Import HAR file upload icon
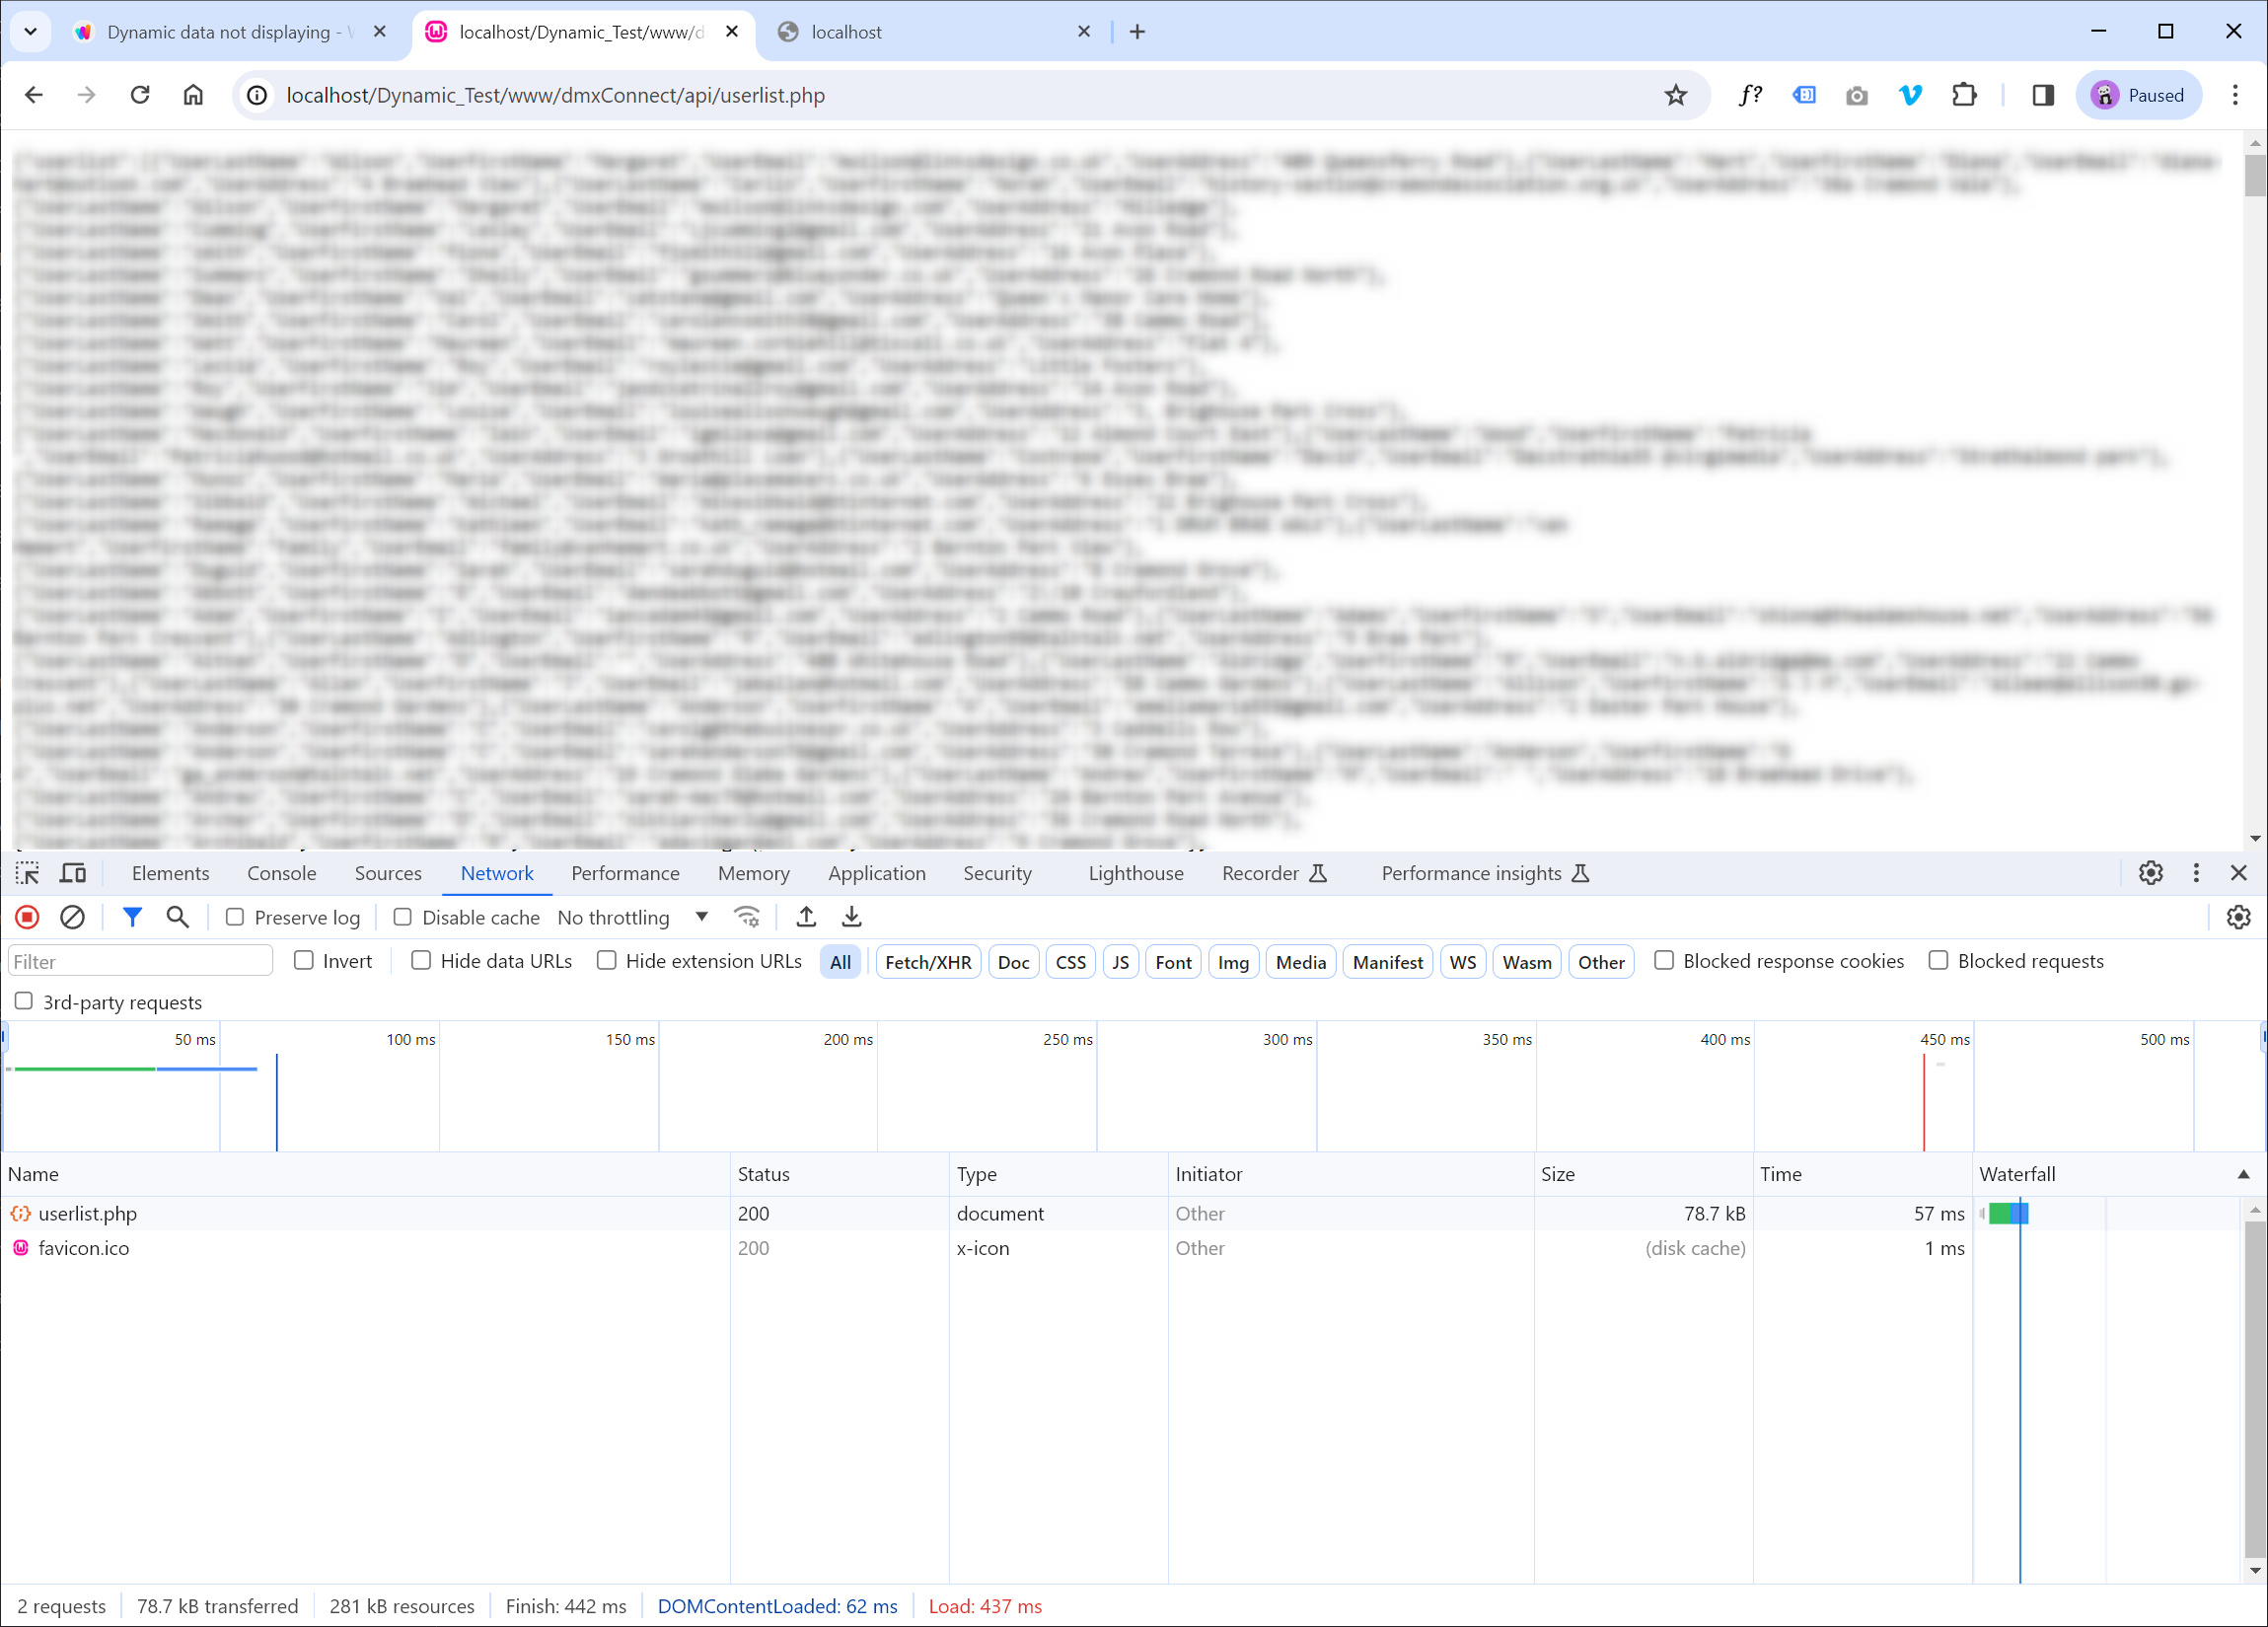This screenshot has width=2268, height=1627. 806,917
